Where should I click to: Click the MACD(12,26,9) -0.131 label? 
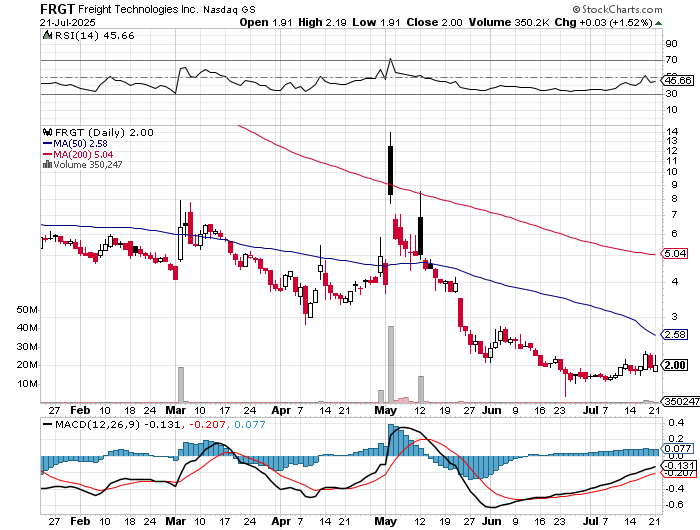[x=118, y=424]
